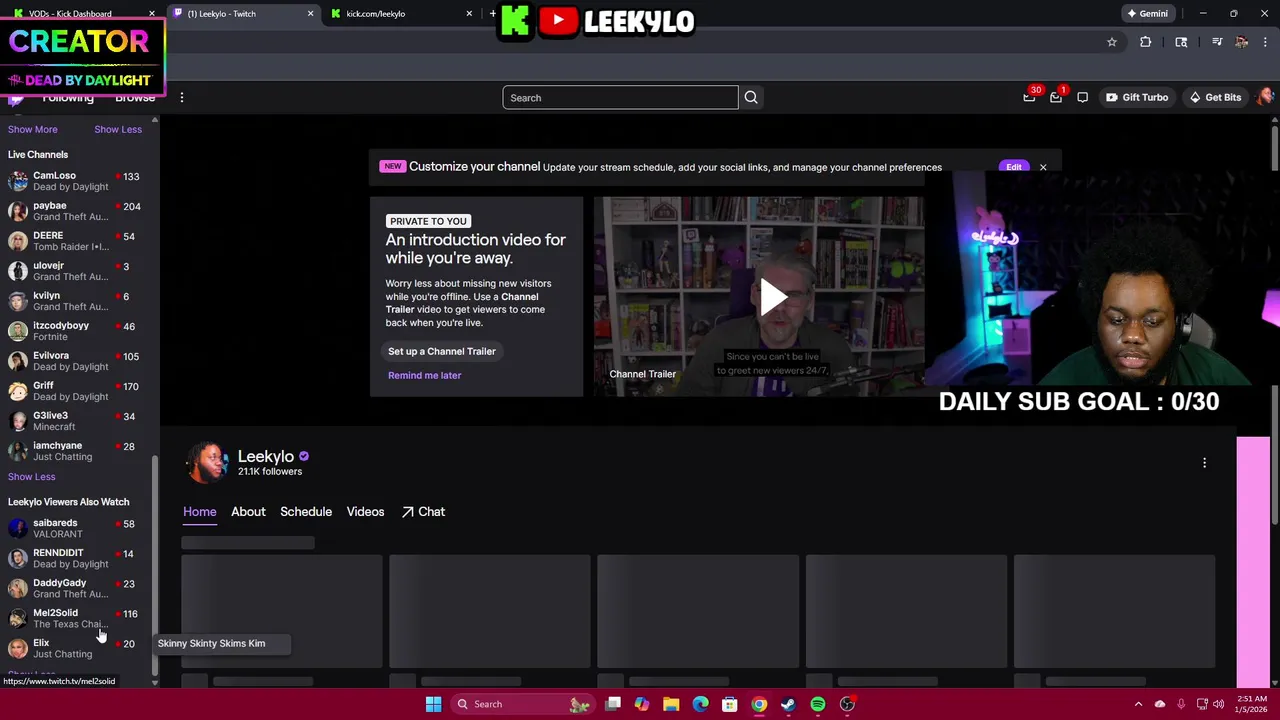Open Chrome three-dot menu

(x=1265, y=42)
